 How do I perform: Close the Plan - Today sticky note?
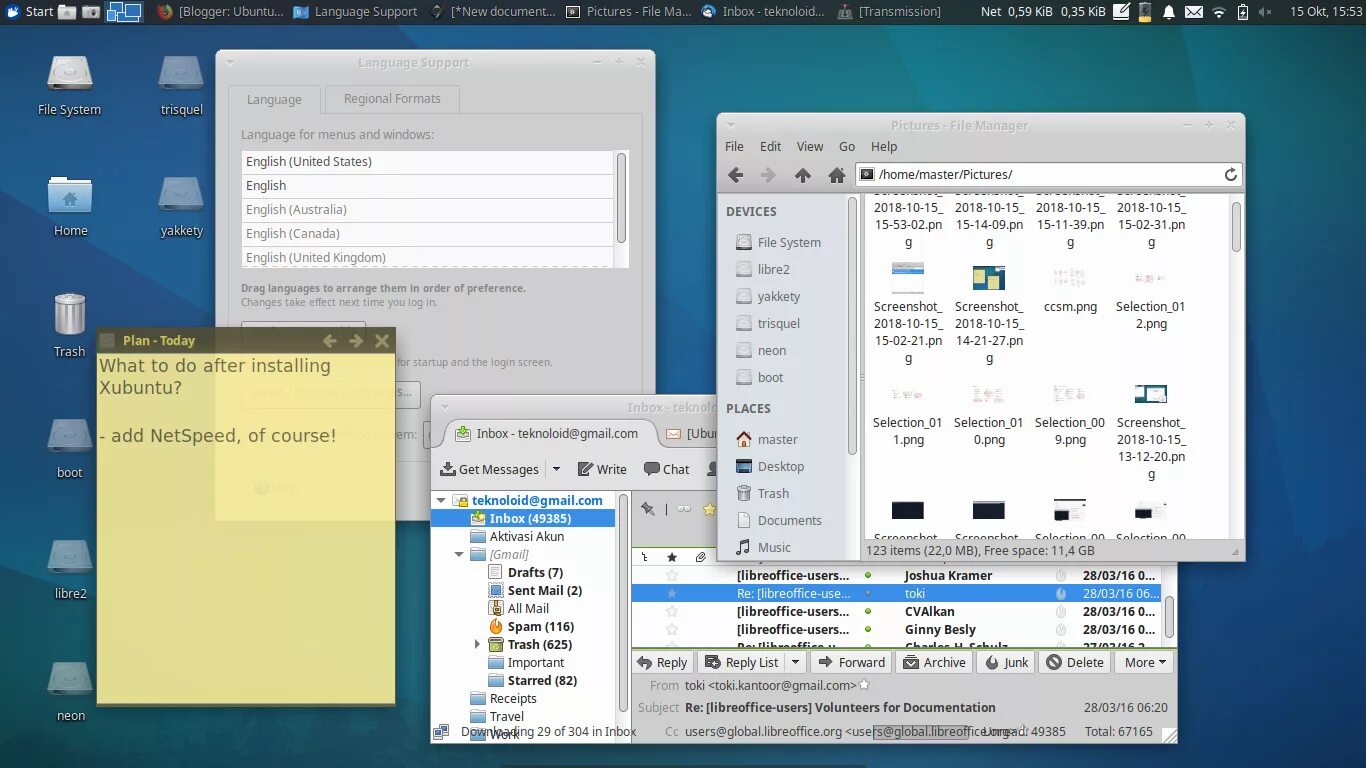[382, 341]
